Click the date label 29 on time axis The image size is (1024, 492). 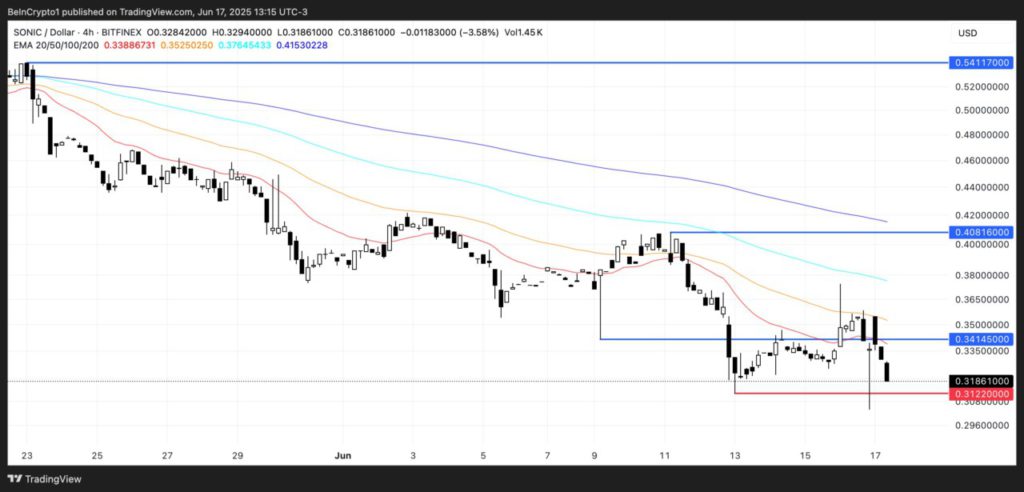(237, 455)
